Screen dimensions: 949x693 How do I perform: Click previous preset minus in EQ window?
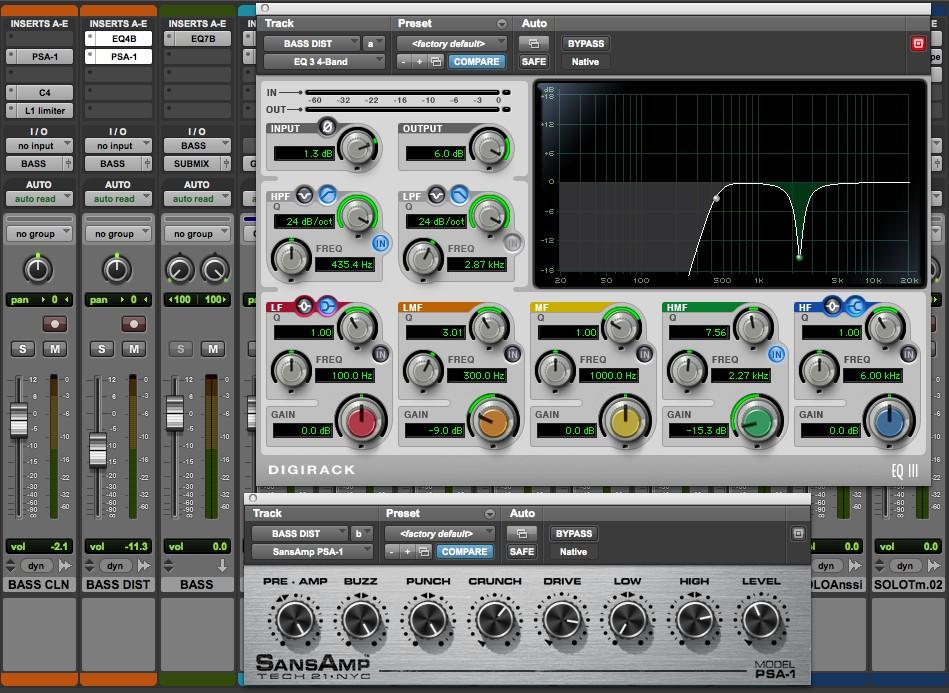pyautogui.click(x=404, y=62)
